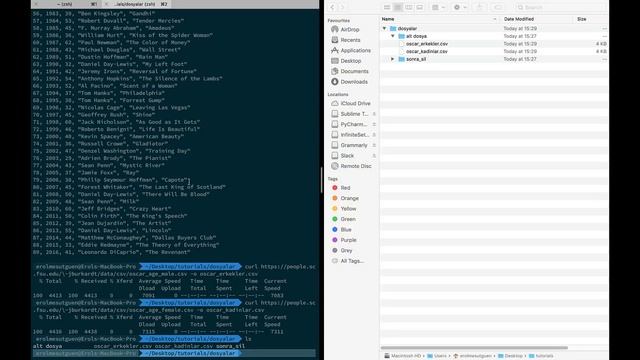This screenshot has height=360, width=640.
Task: Open Recents in Finder sidebar
Action: click(346, 40)
